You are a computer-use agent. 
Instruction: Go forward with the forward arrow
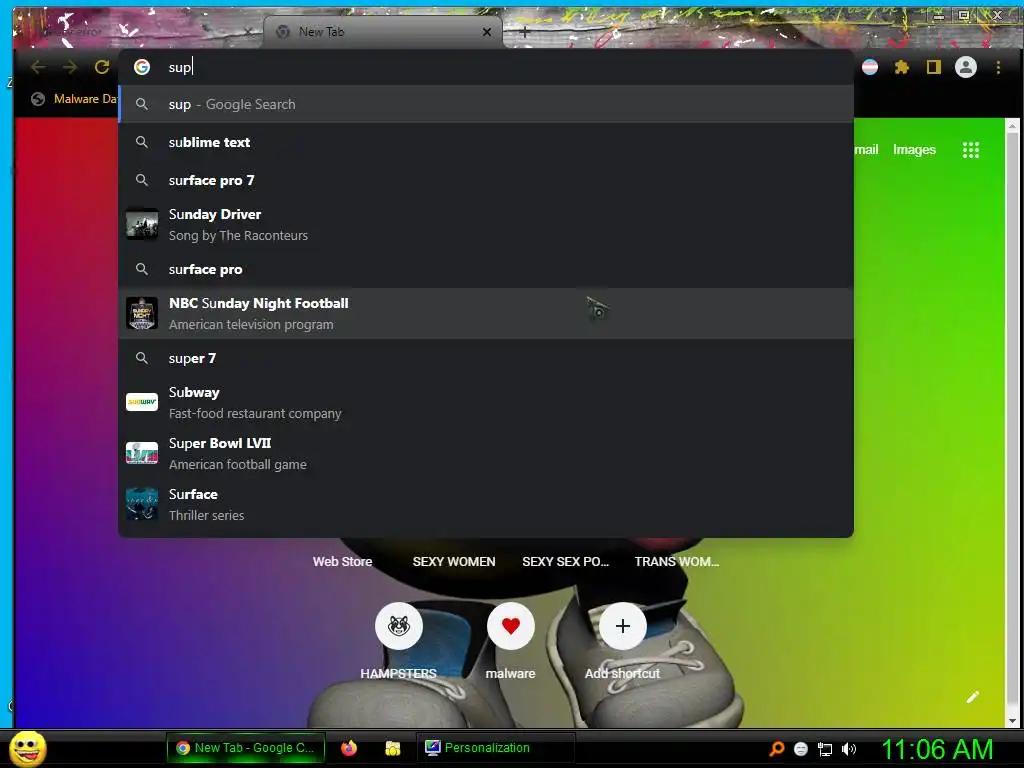[70, 67]
